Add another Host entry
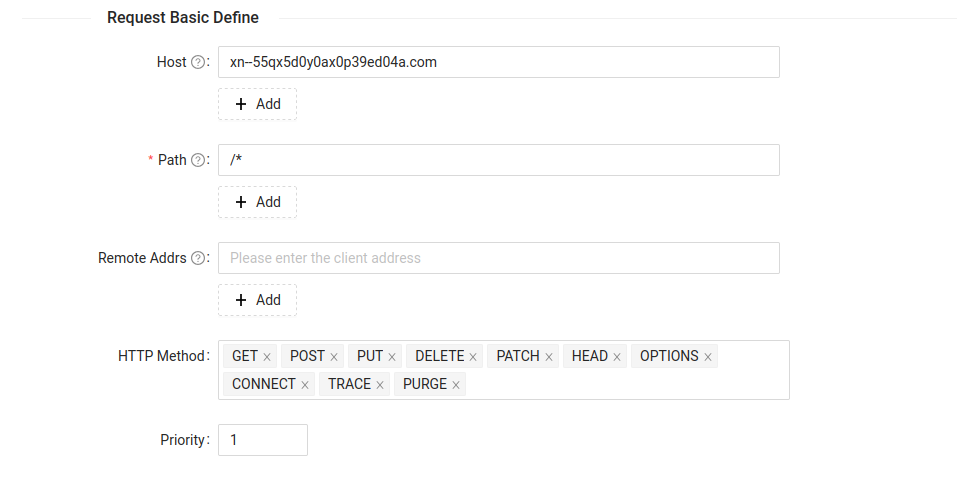This screenshot has height=479, width=957. pos(258,104)
